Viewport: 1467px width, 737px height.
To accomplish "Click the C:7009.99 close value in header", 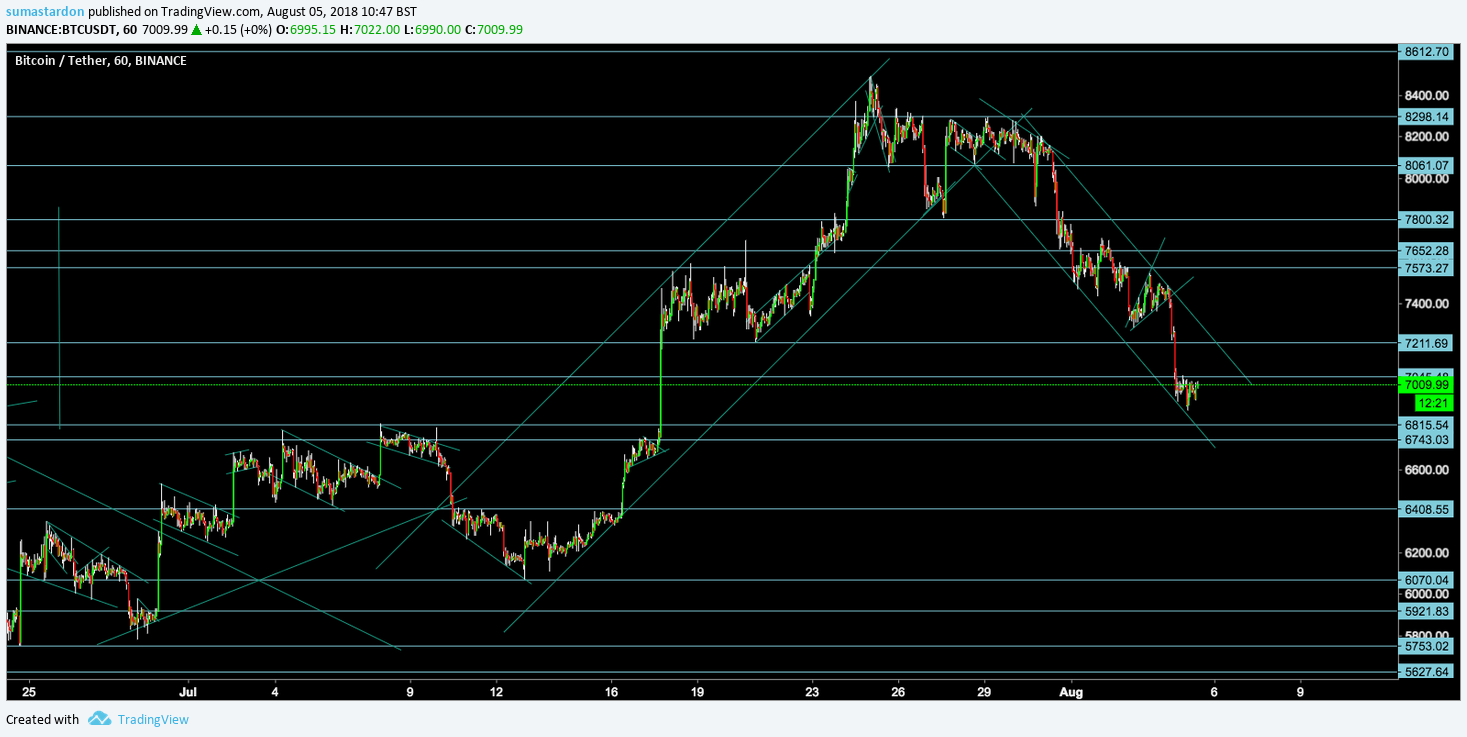I will click(494, 29).
